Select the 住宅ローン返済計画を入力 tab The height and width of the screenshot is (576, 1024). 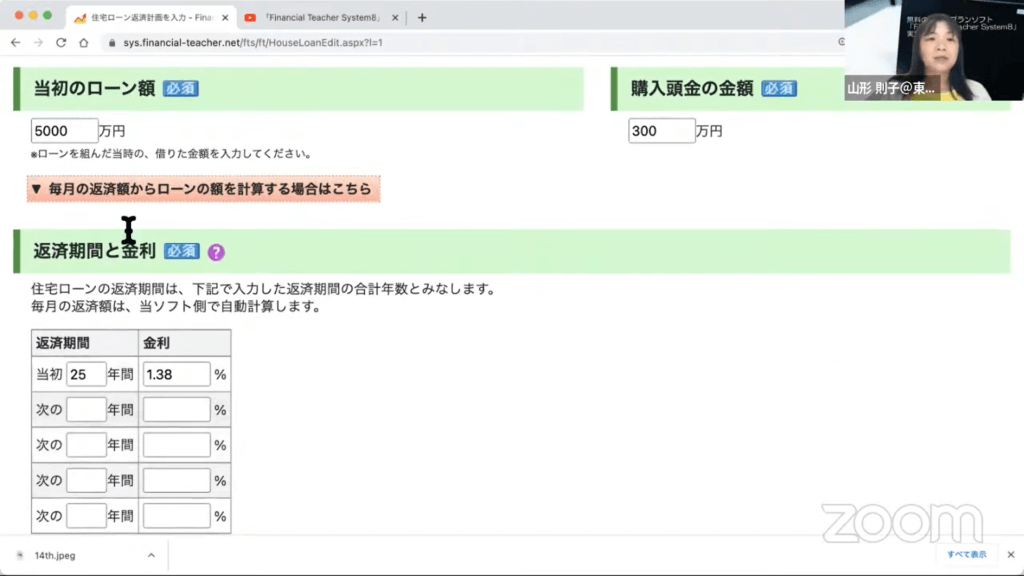[x=152, y=18]
